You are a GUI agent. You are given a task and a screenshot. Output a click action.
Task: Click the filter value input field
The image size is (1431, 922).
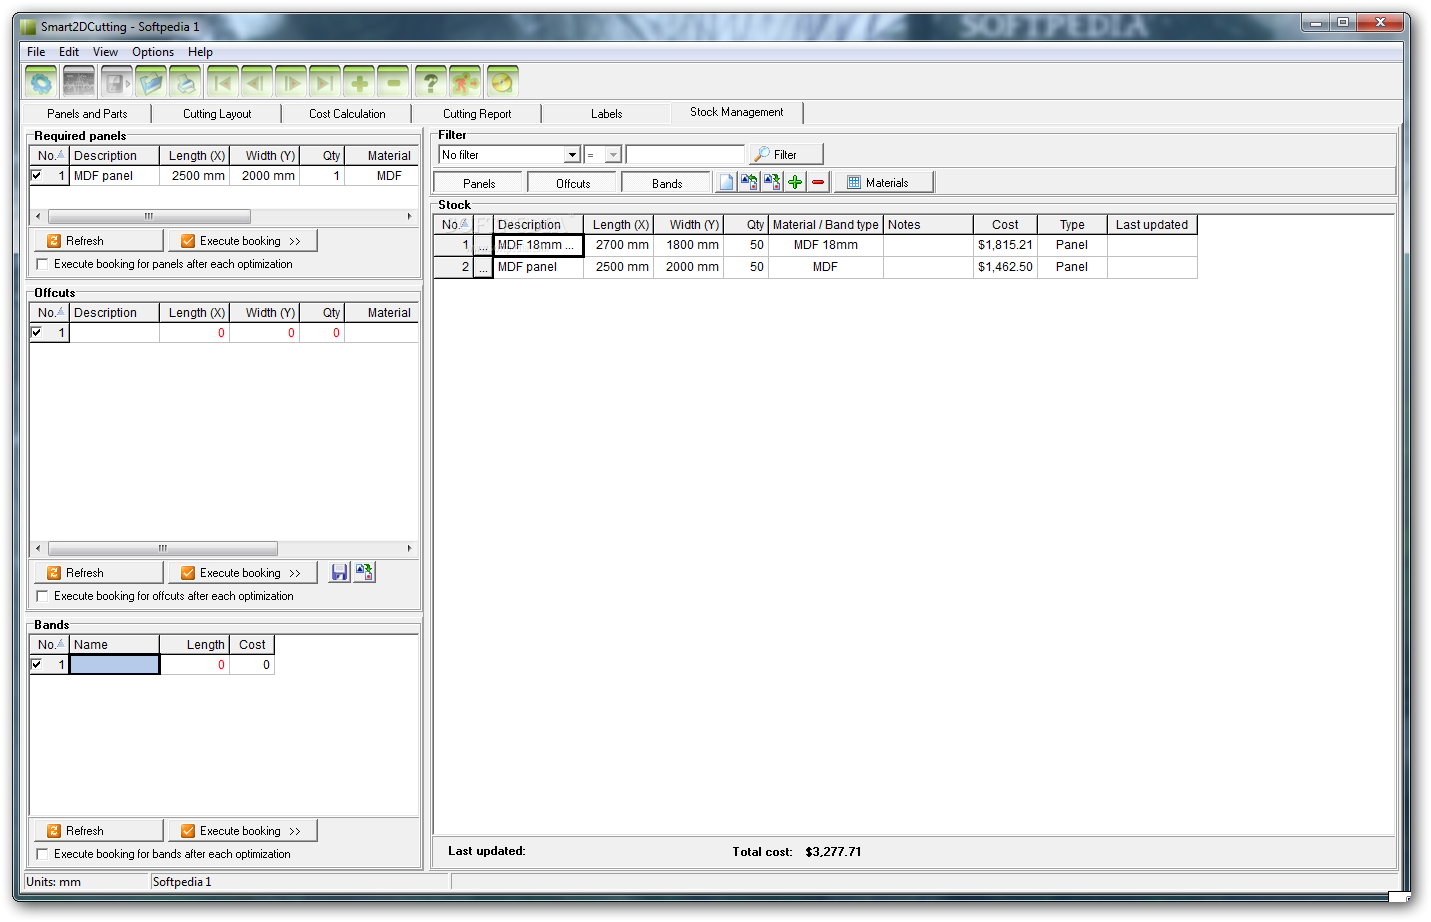pyautogui.click(x=685, y=155)
